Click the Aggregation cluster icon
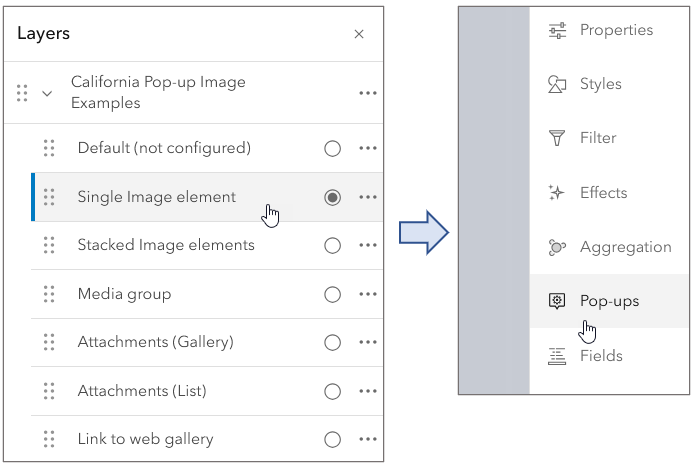This screenshot has height=467, width=695. pyautogui.click(x=557, y=247)
